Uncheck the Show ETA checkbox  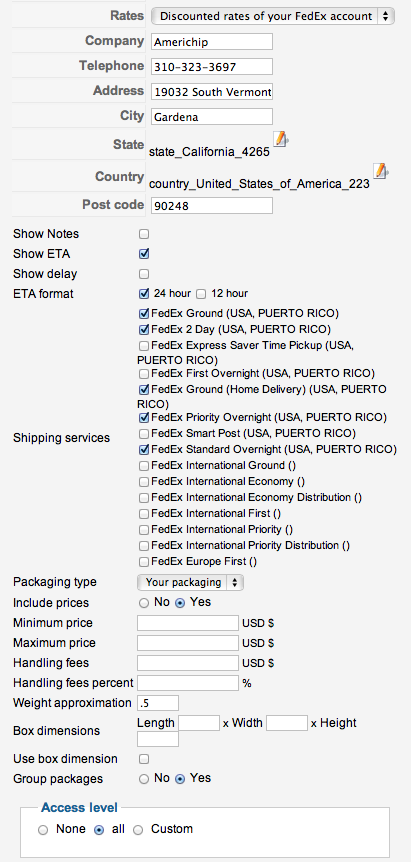(x=144, y=254)
